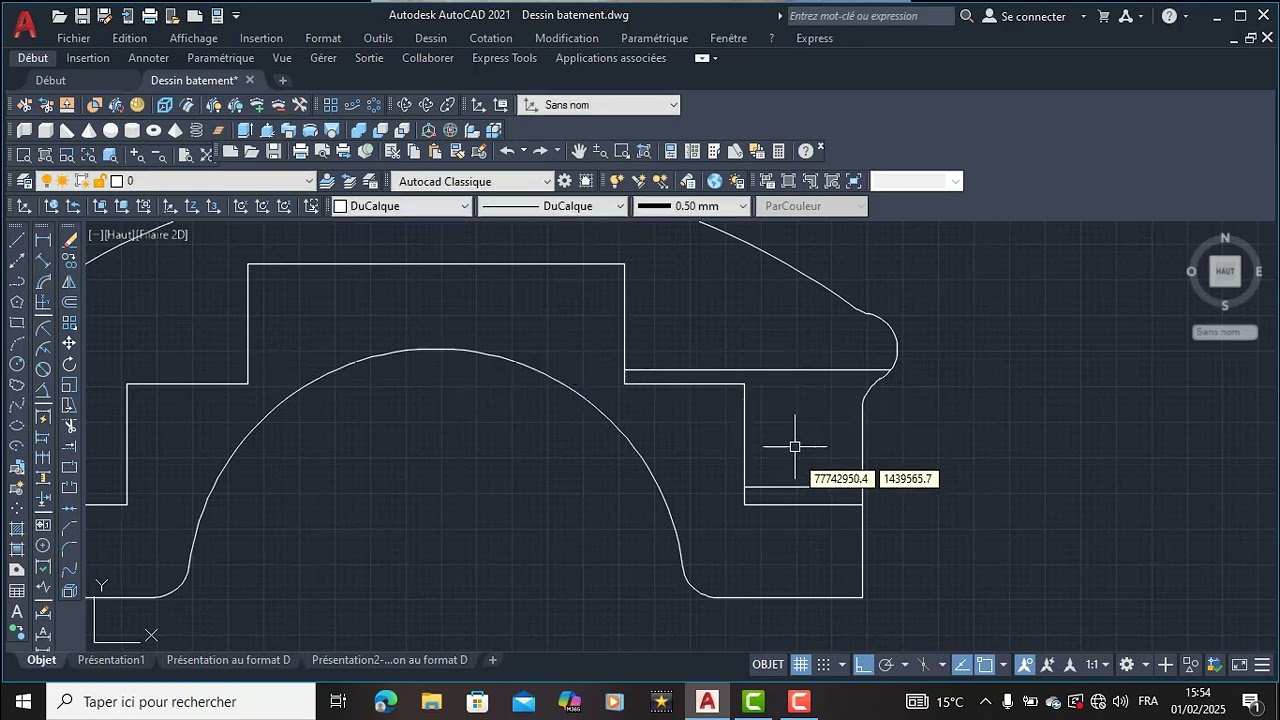Switch to Présentation1 layout tab
1280x720 pixels.
coord(111,660)
